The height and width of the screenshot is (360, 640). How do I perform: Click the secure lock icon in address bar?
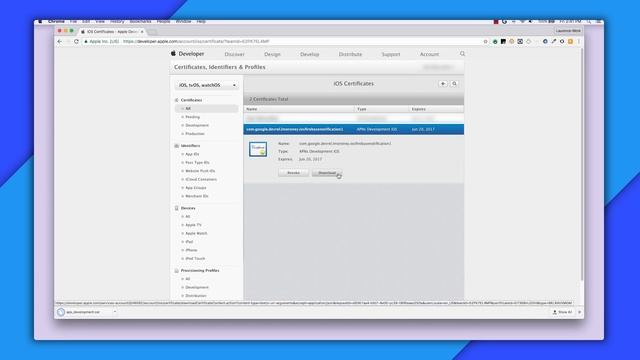point(86,41)
